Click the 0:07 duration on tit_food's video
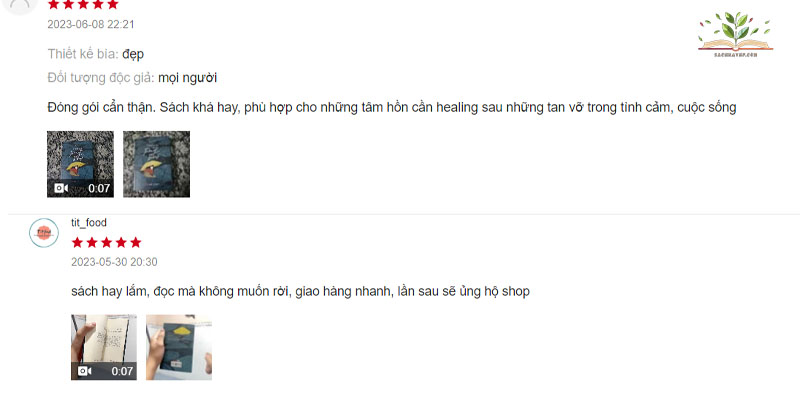Viewport: 800px width, 400px height. tap(122, 371)
